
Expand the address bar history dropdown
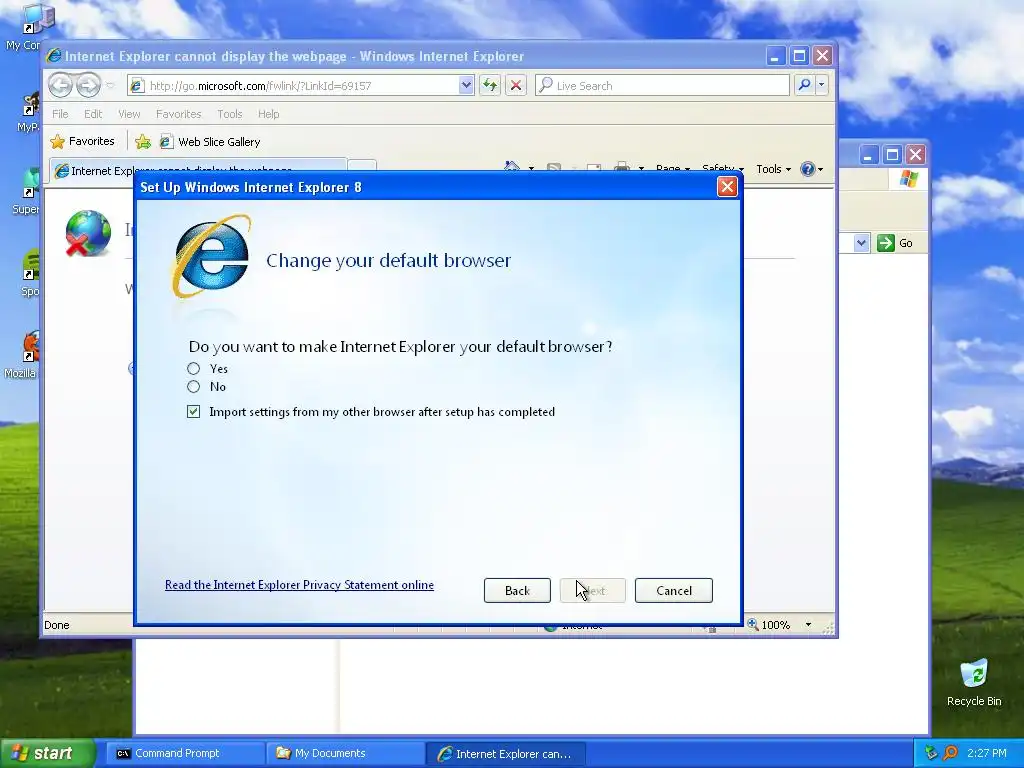(466, 85)
